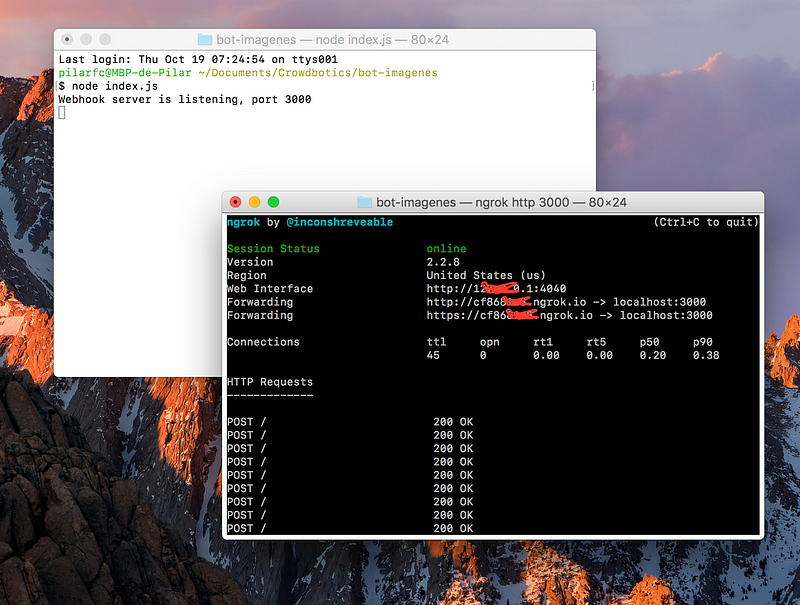
Task: Click the p50 value "0.20"
Action: (x=653, y=355)
